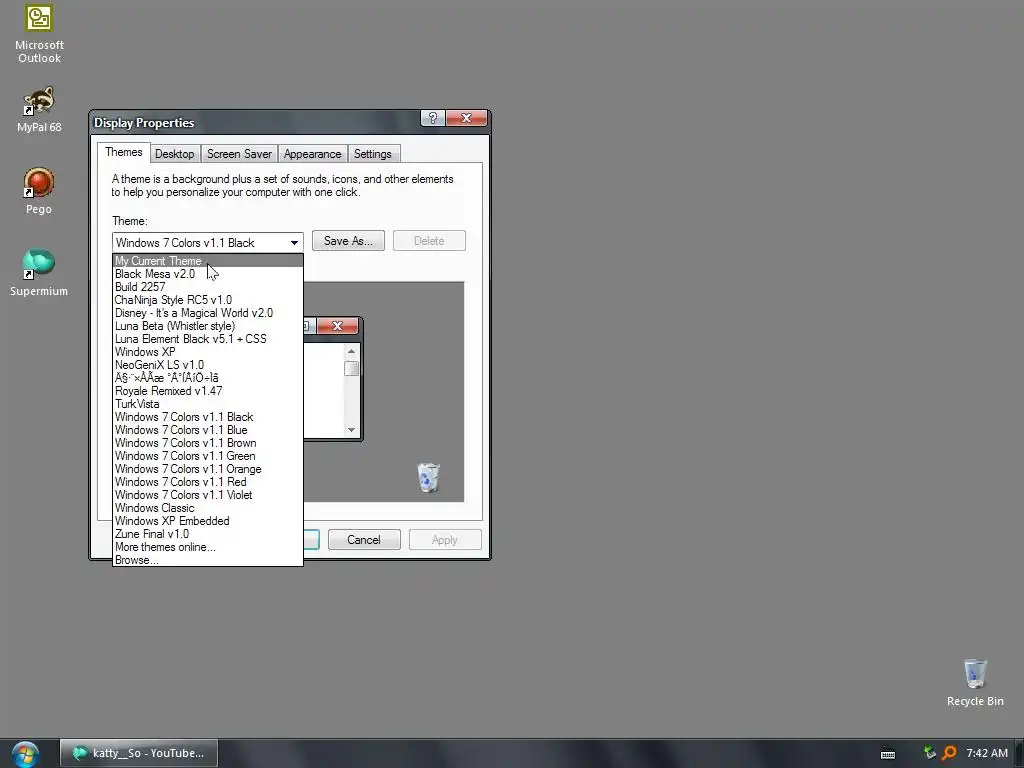This screenshot has width=1024, height=768.
Task: Switch to the Themes tab
Action: pos(123,152)
